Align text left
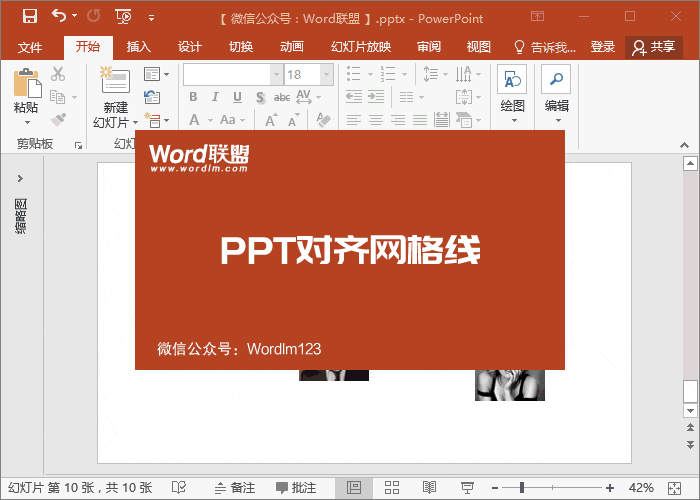Viewport: 700px width, 500px height. 354,120
